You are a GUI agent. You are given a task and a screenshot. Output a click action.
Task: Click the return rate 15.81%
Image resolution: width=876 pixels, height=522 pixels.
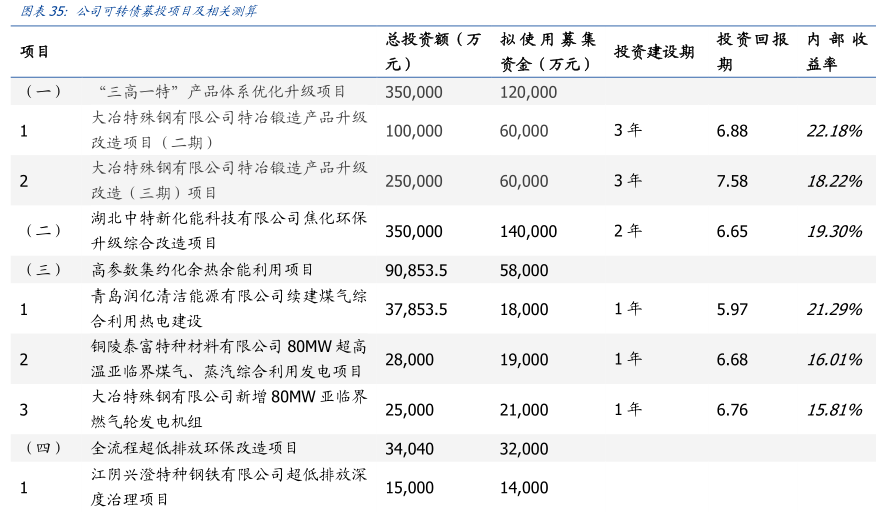834,410
